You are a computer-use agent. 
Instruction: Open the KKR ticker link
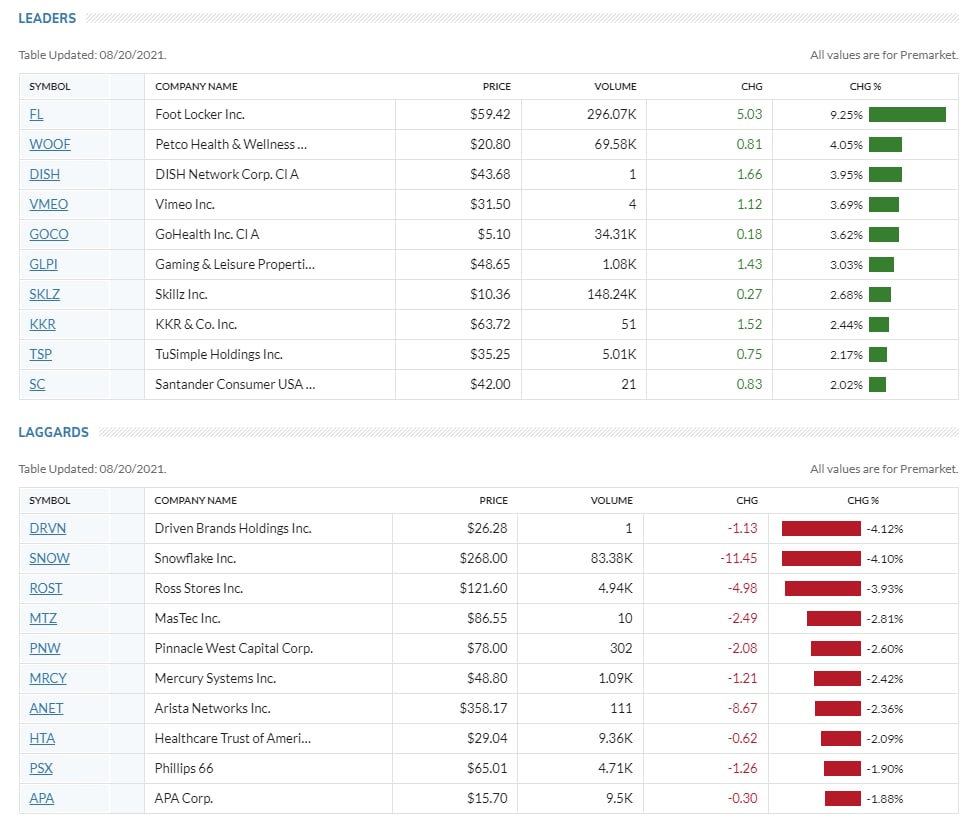[42, 325]
